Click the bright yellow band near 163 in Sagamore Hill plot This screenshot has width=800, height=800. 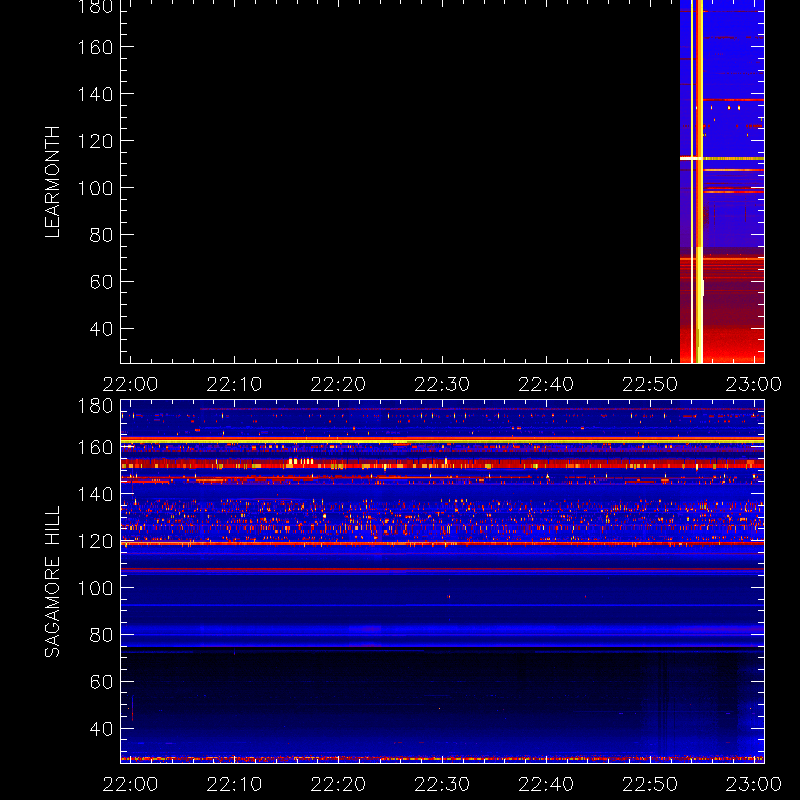click(x=442, y=440)
